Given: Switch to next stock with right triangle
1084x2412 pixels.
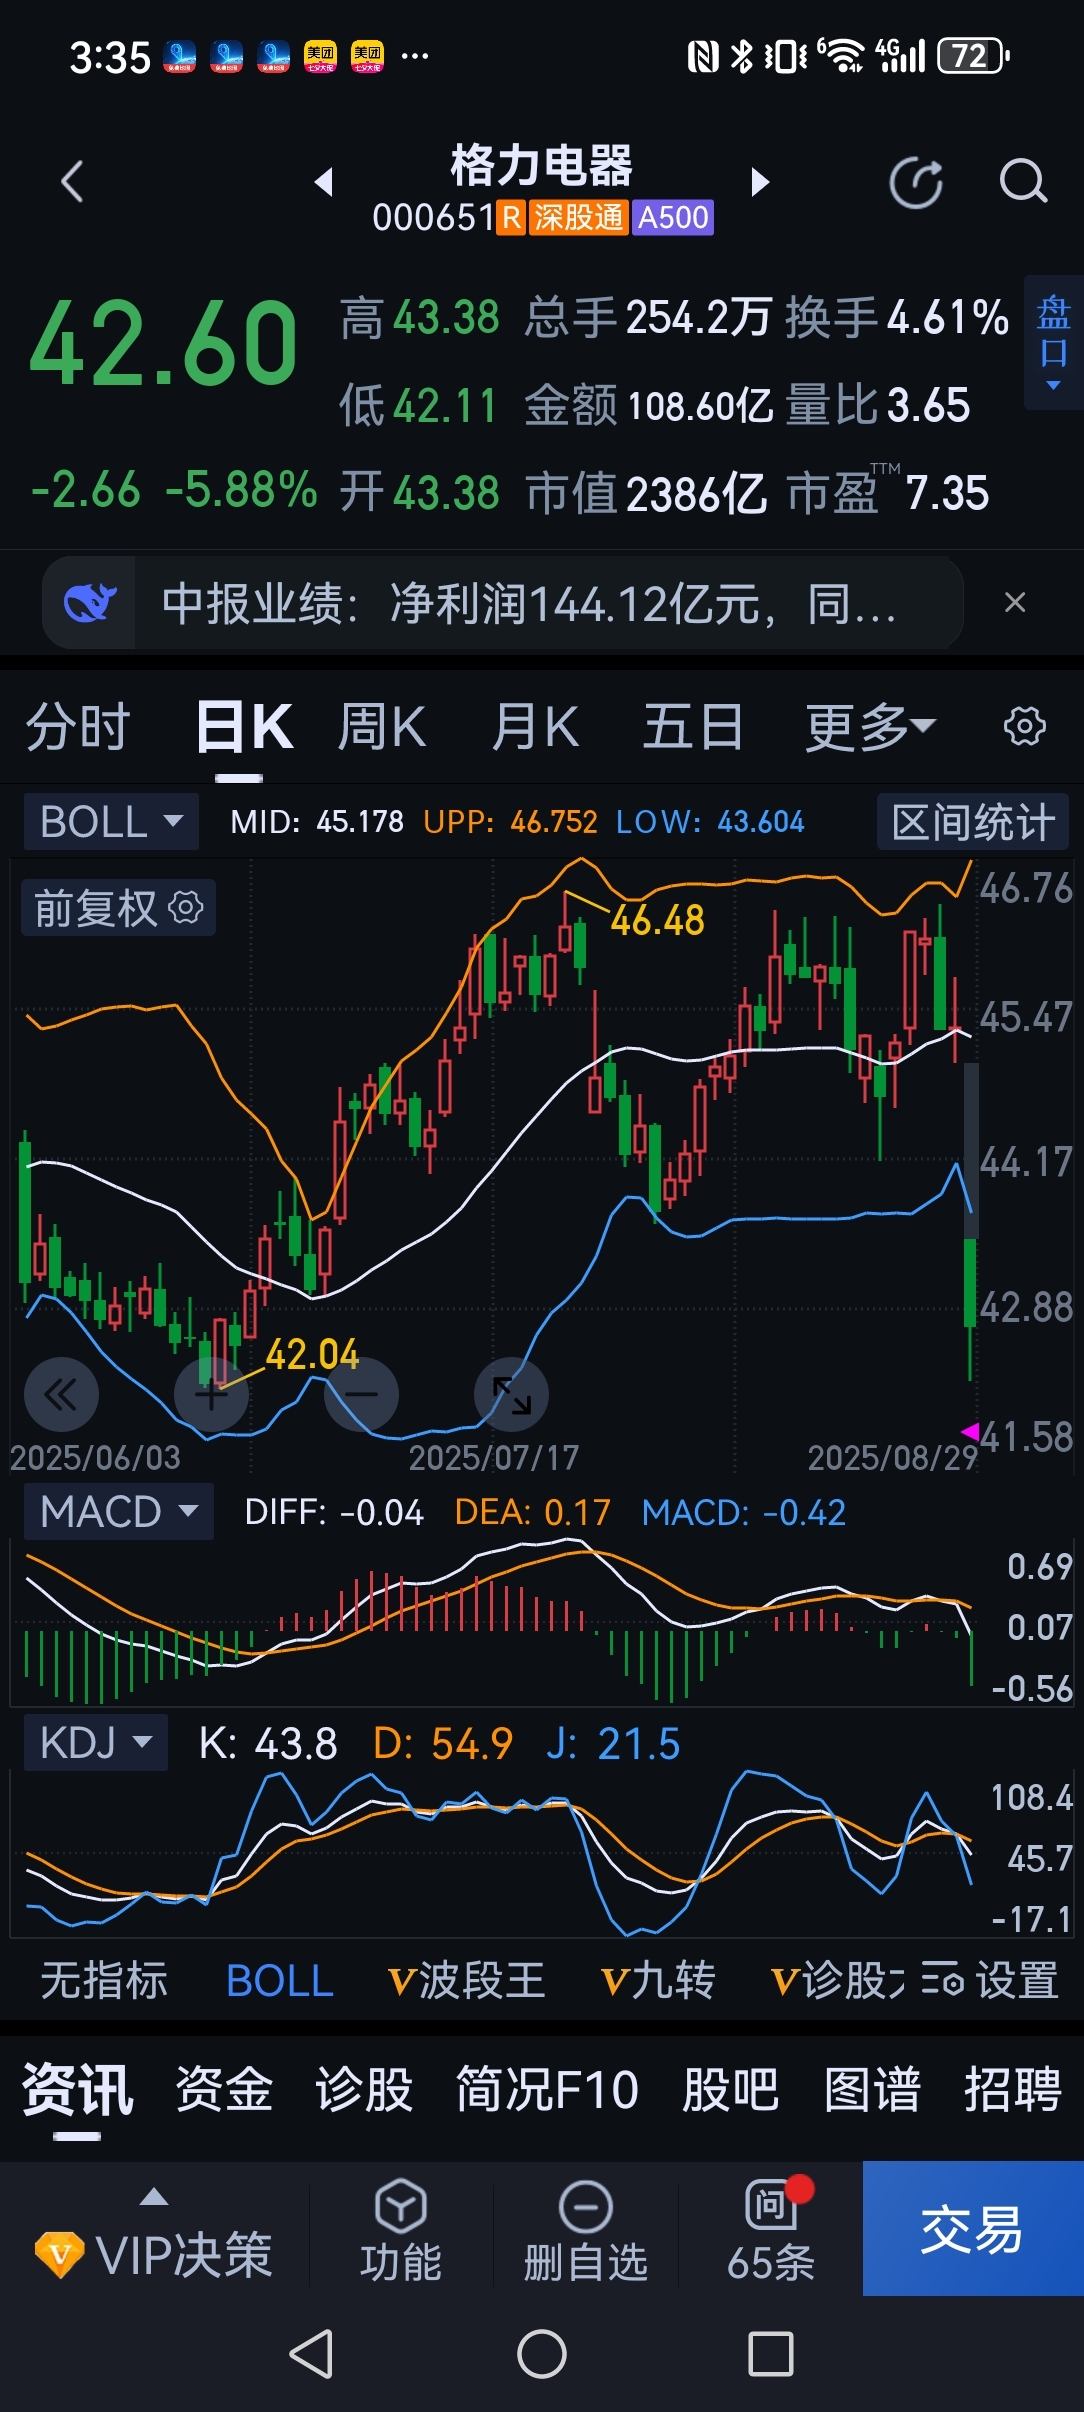Looking at the screenshot, I should [761, 182].
